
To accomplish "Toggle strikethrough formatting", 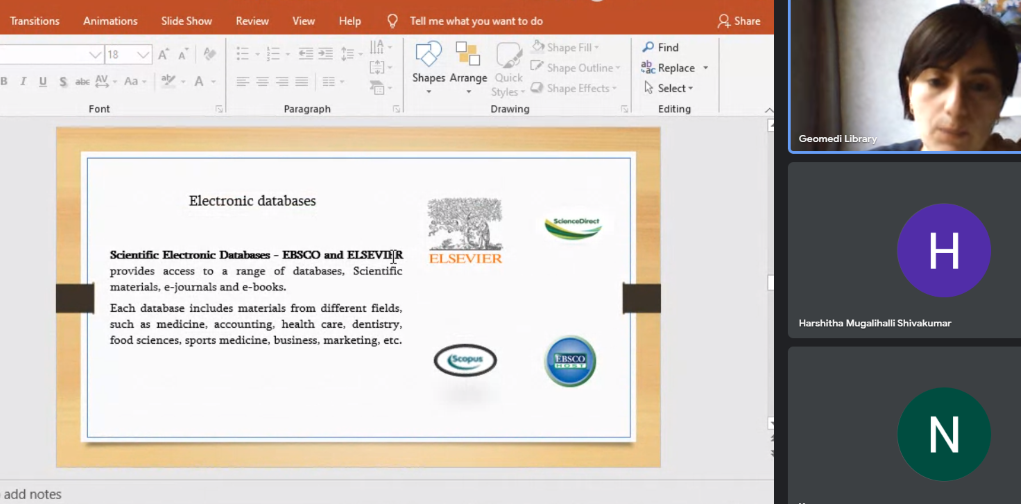I will point(82,81).
